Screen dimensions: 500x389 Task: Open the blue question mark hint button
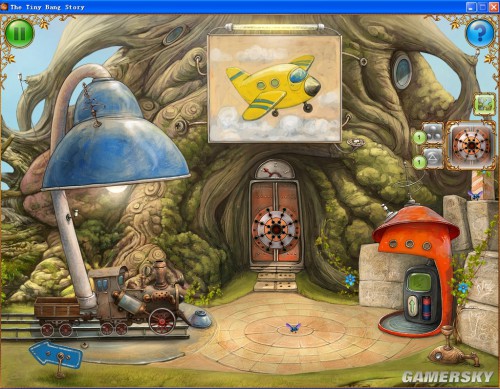click(x=480, y=33)
